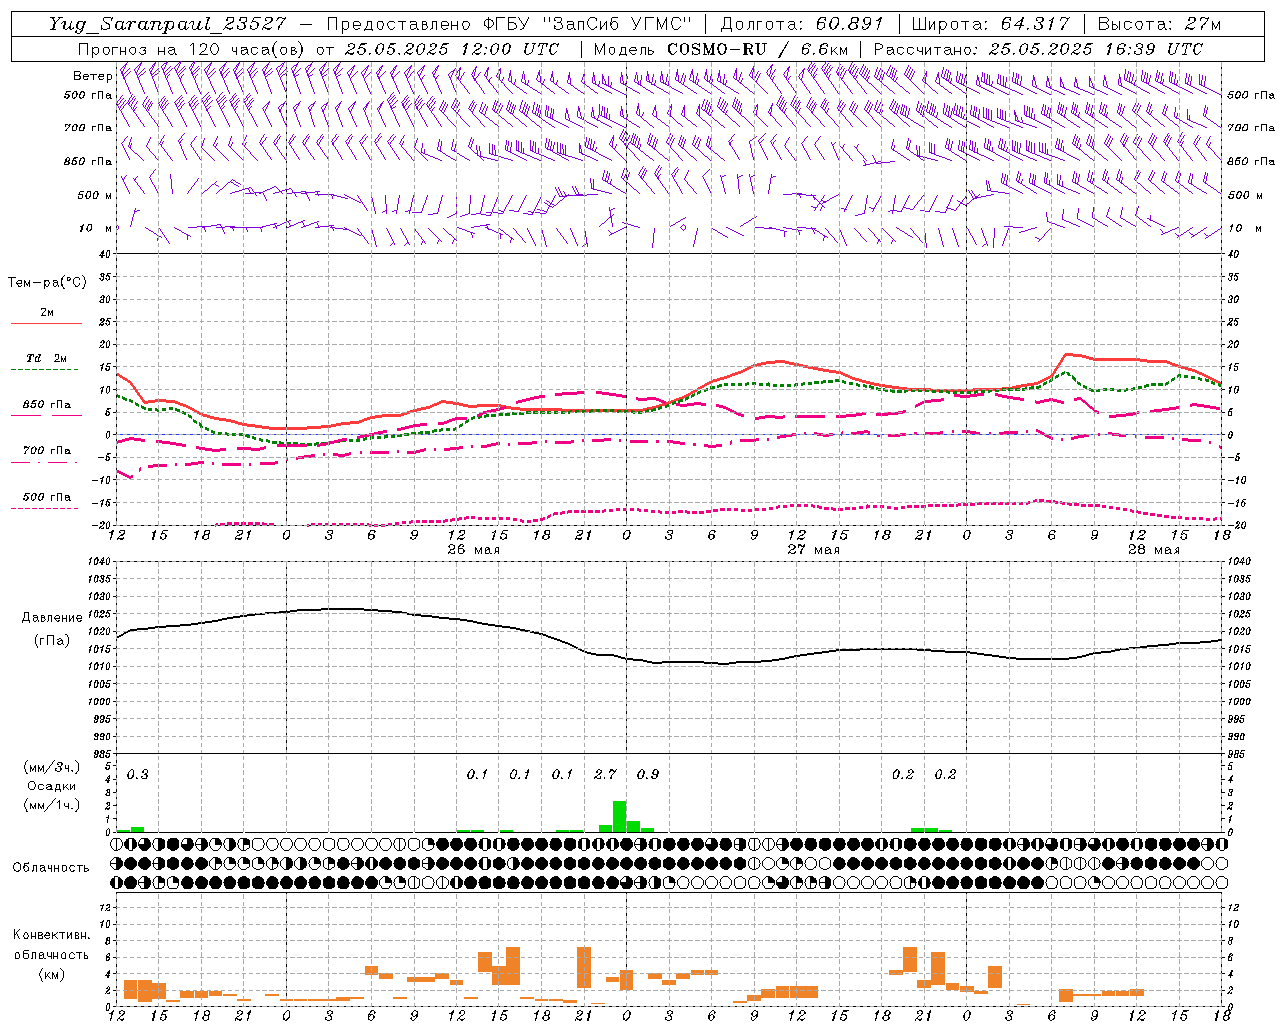1280x1024 pixels.
Task: Click the Широта: 64.317 value
Action: coord(991,24)
